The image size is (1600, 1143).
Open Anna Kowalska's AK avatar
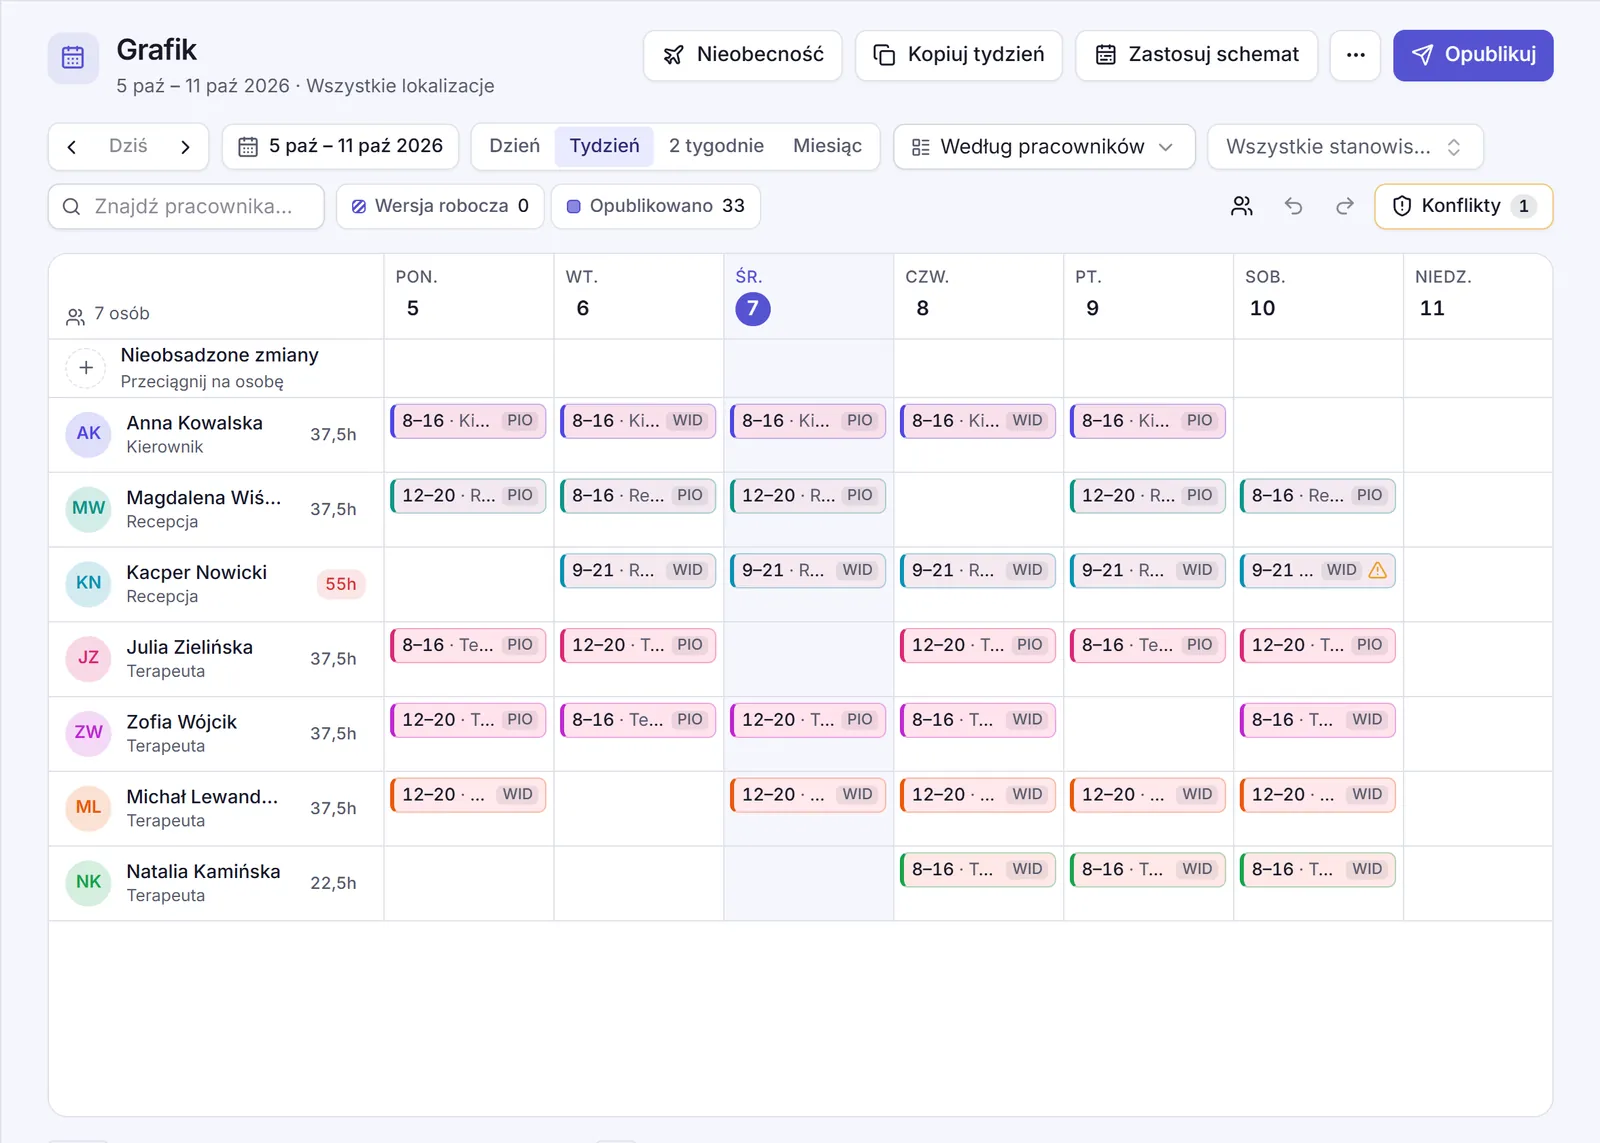click(88, 434)
